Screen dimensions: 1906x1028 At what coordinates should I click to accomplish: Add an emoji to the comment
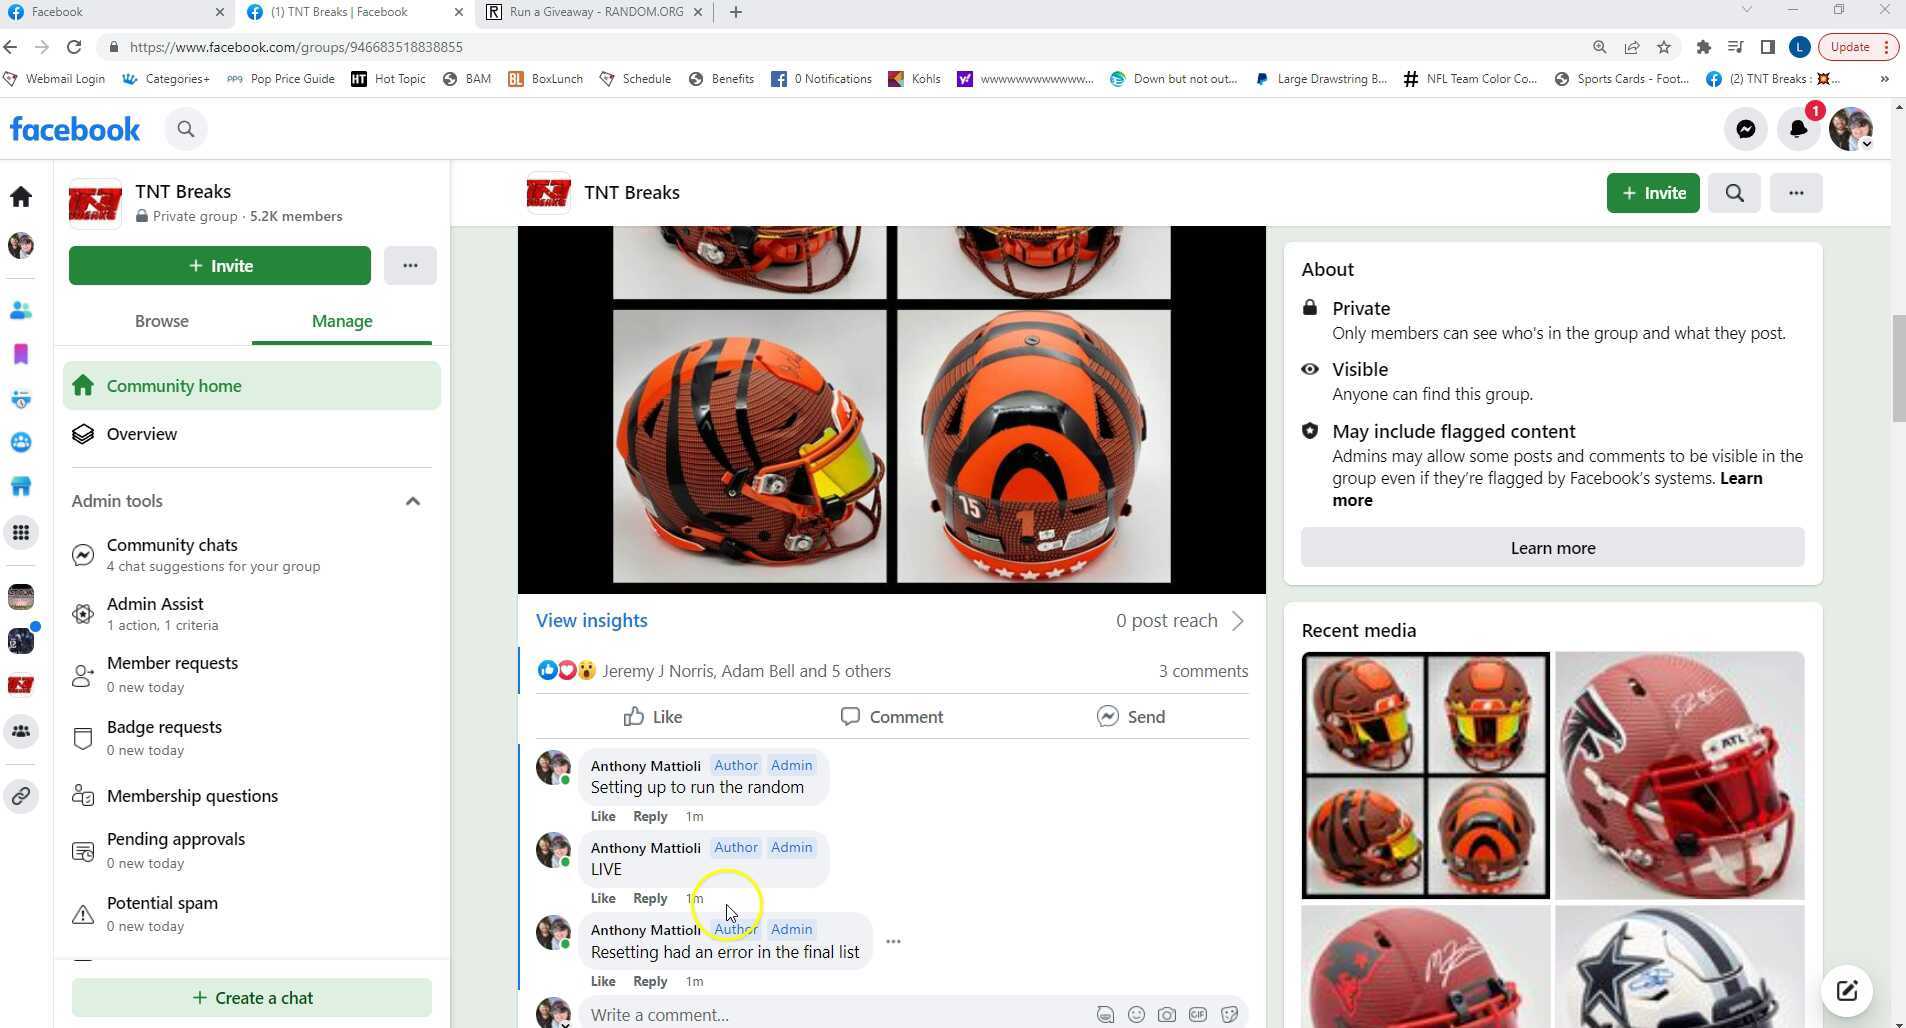(1136, 1014)
